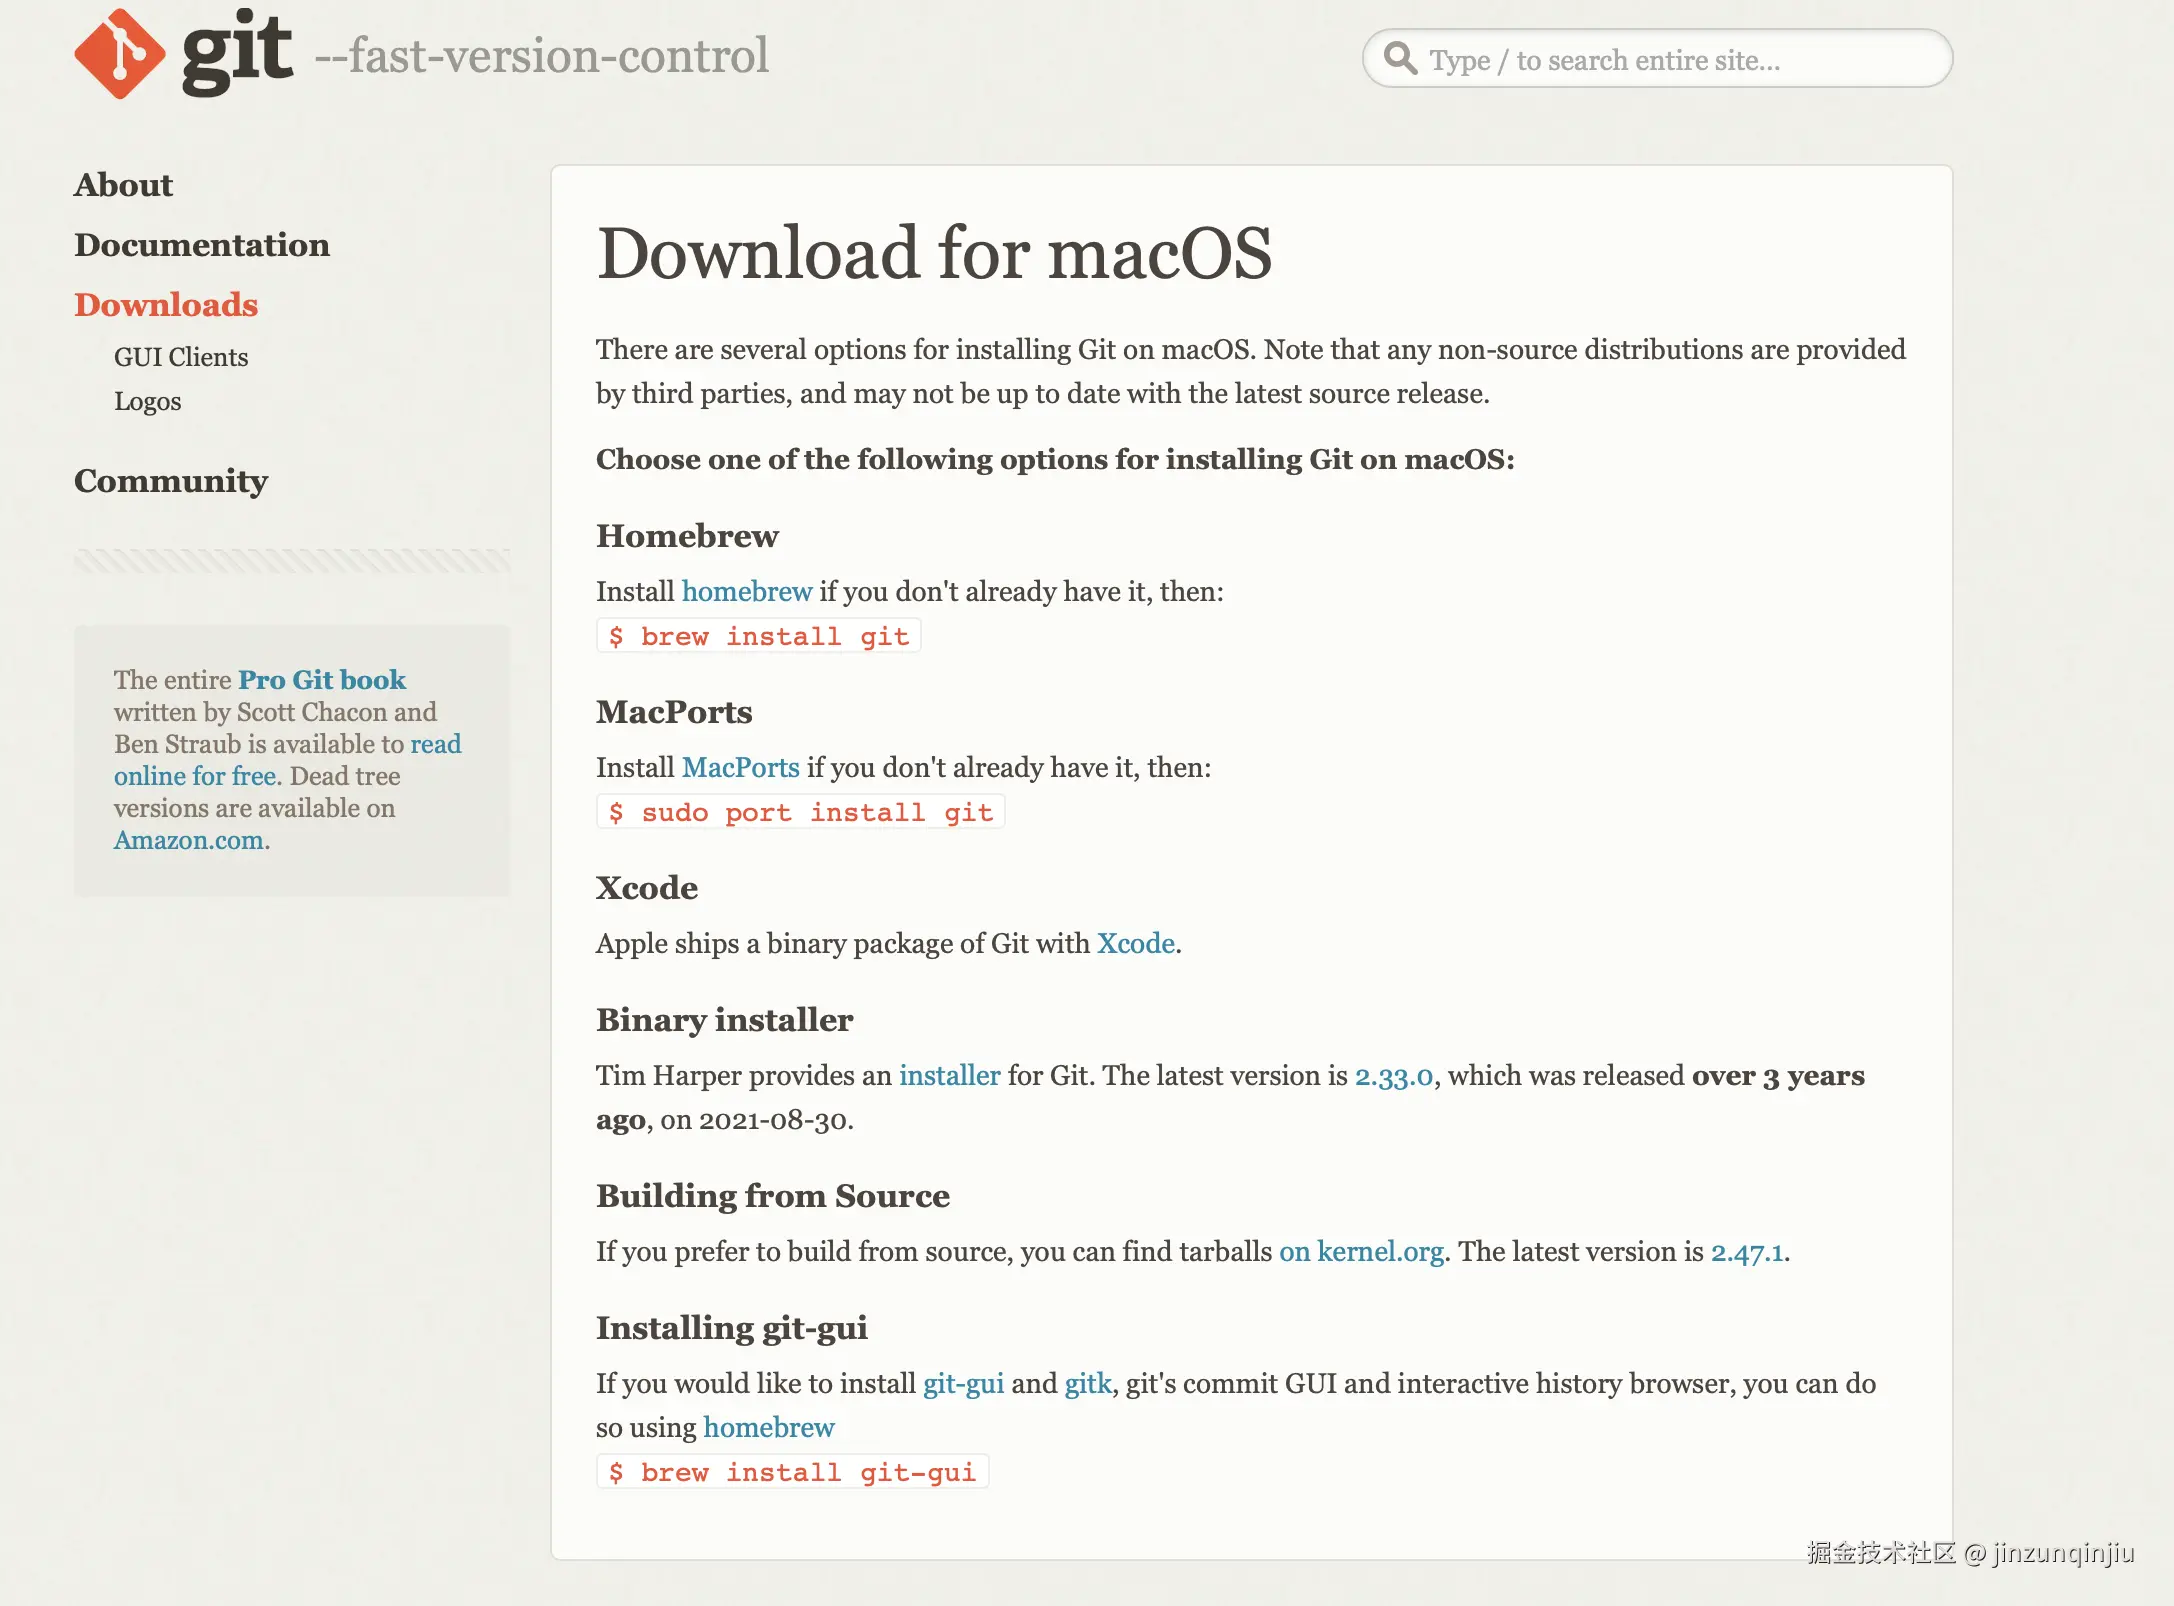Open the Documentation section

[x=202, y=245]
